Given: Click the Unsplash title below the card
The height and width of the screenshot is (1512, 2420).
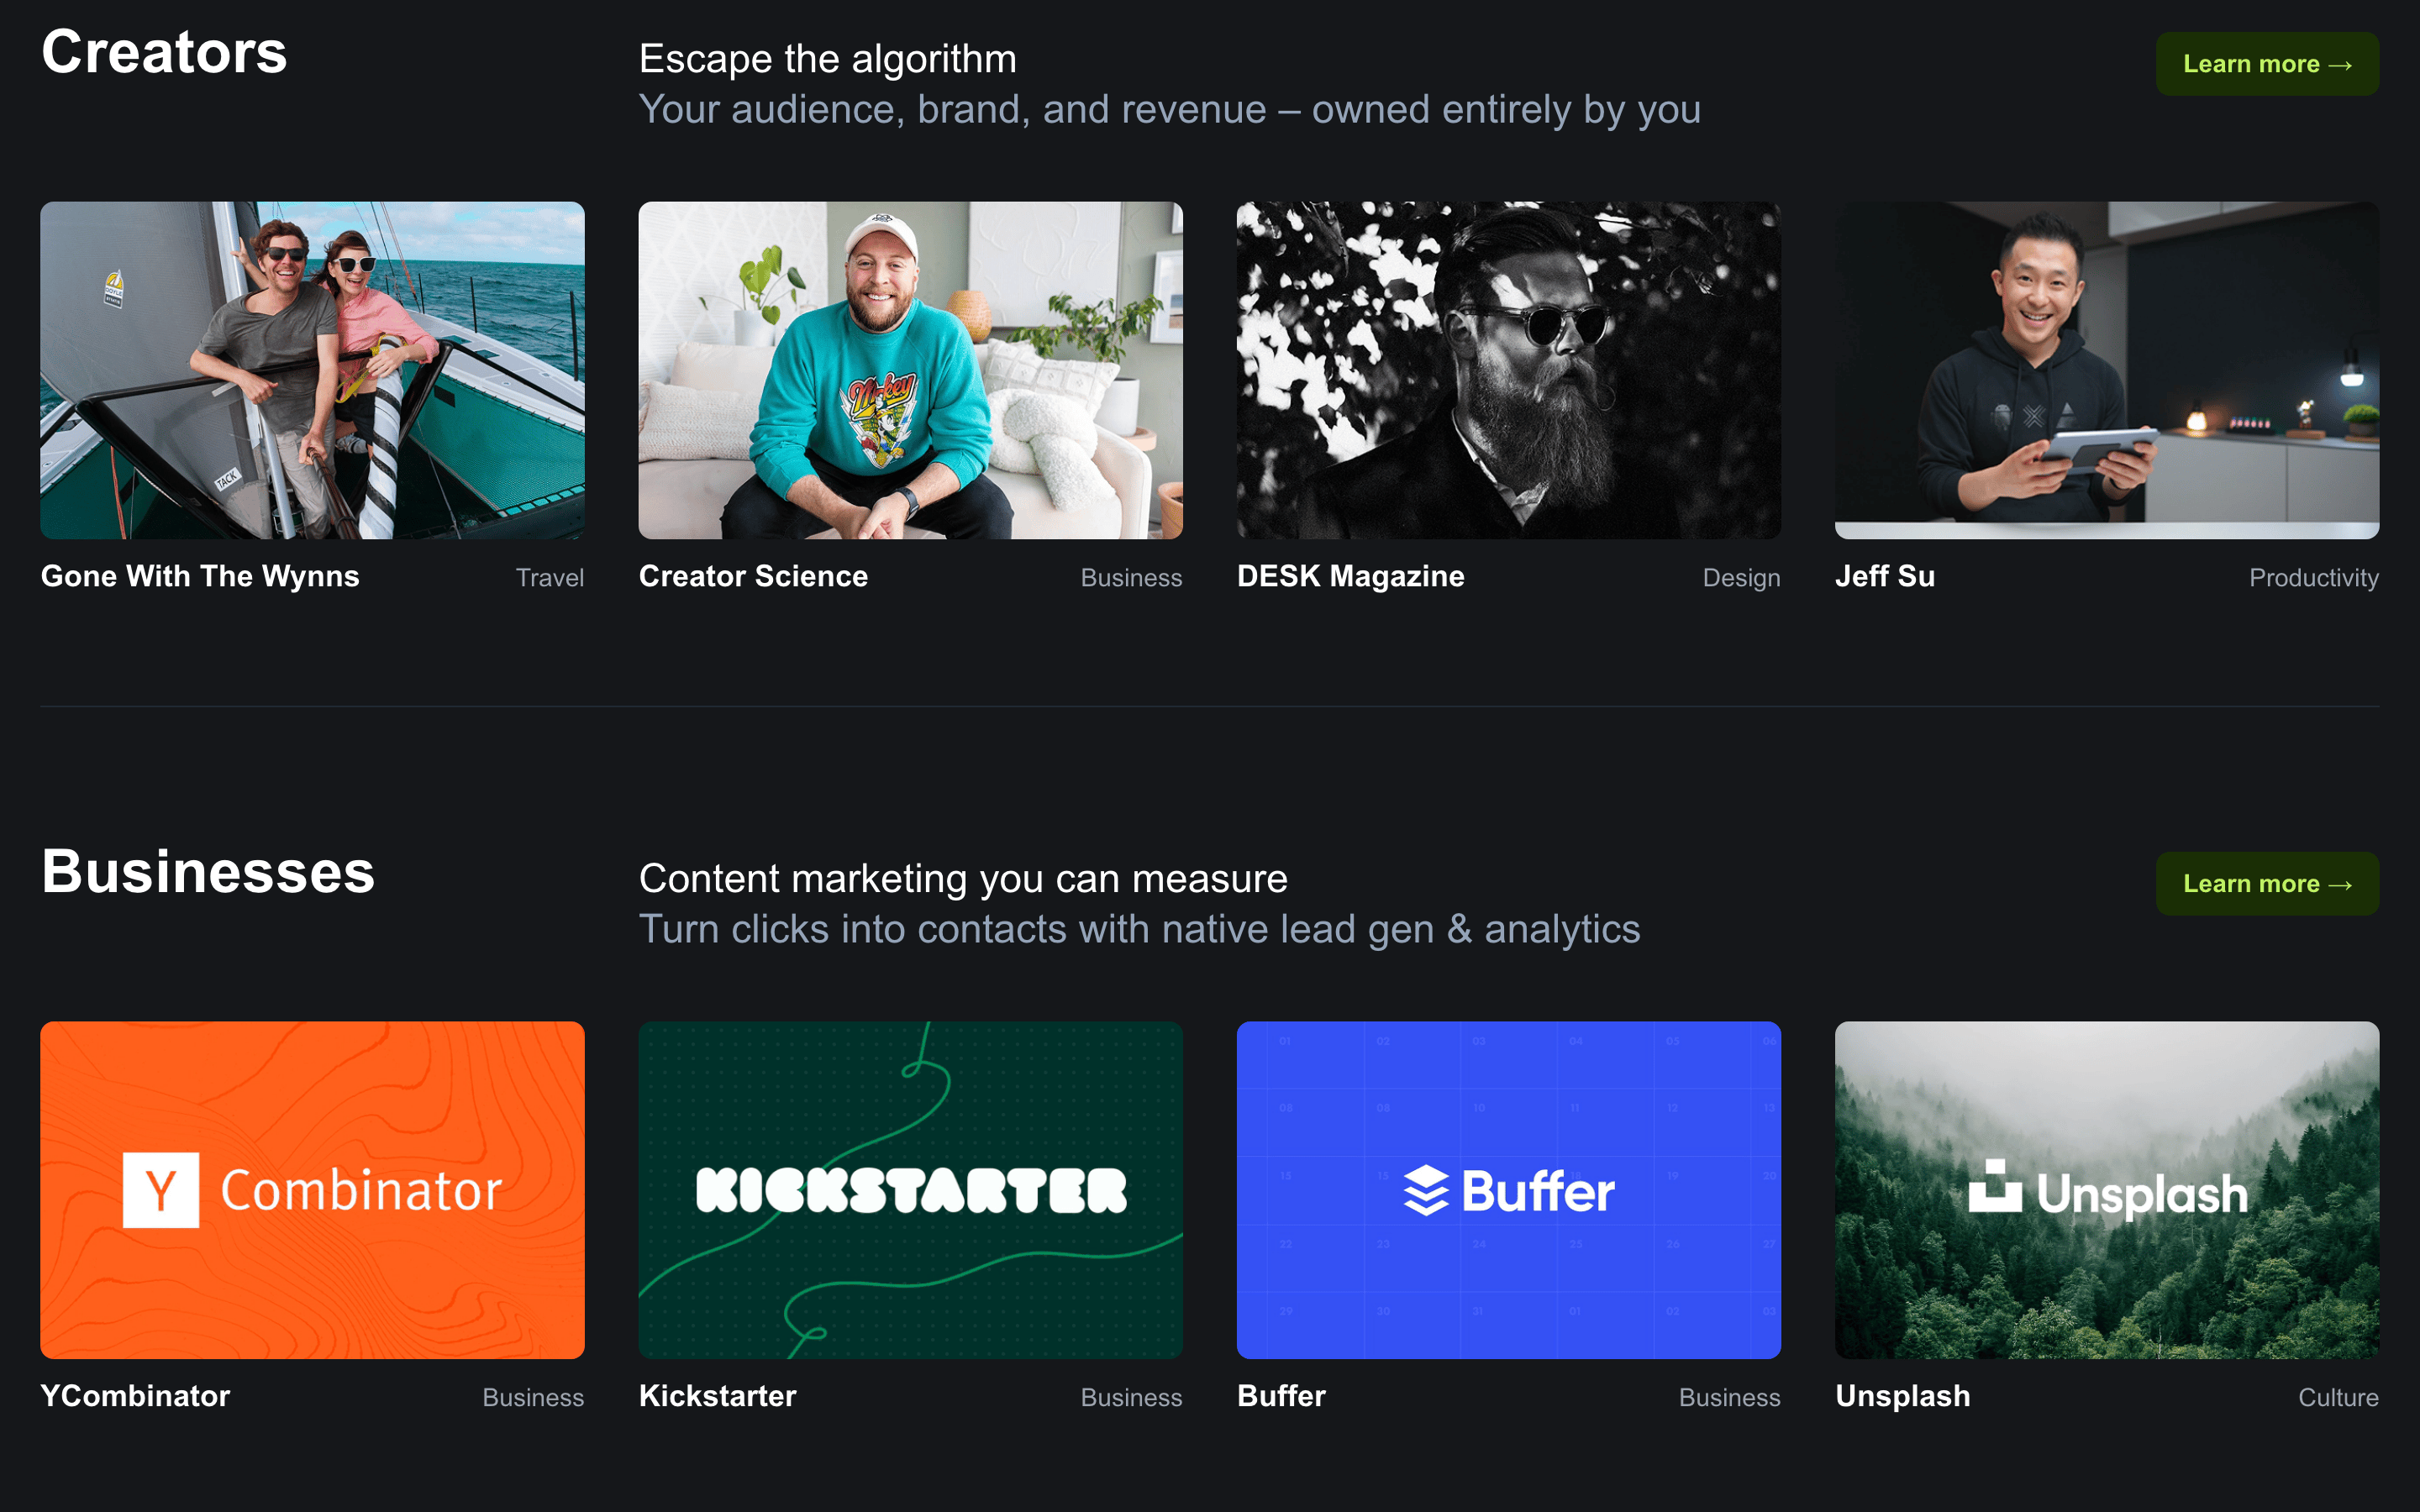Looking at the screenshot, I should pyautogui.click(x=1902, y=1396).
